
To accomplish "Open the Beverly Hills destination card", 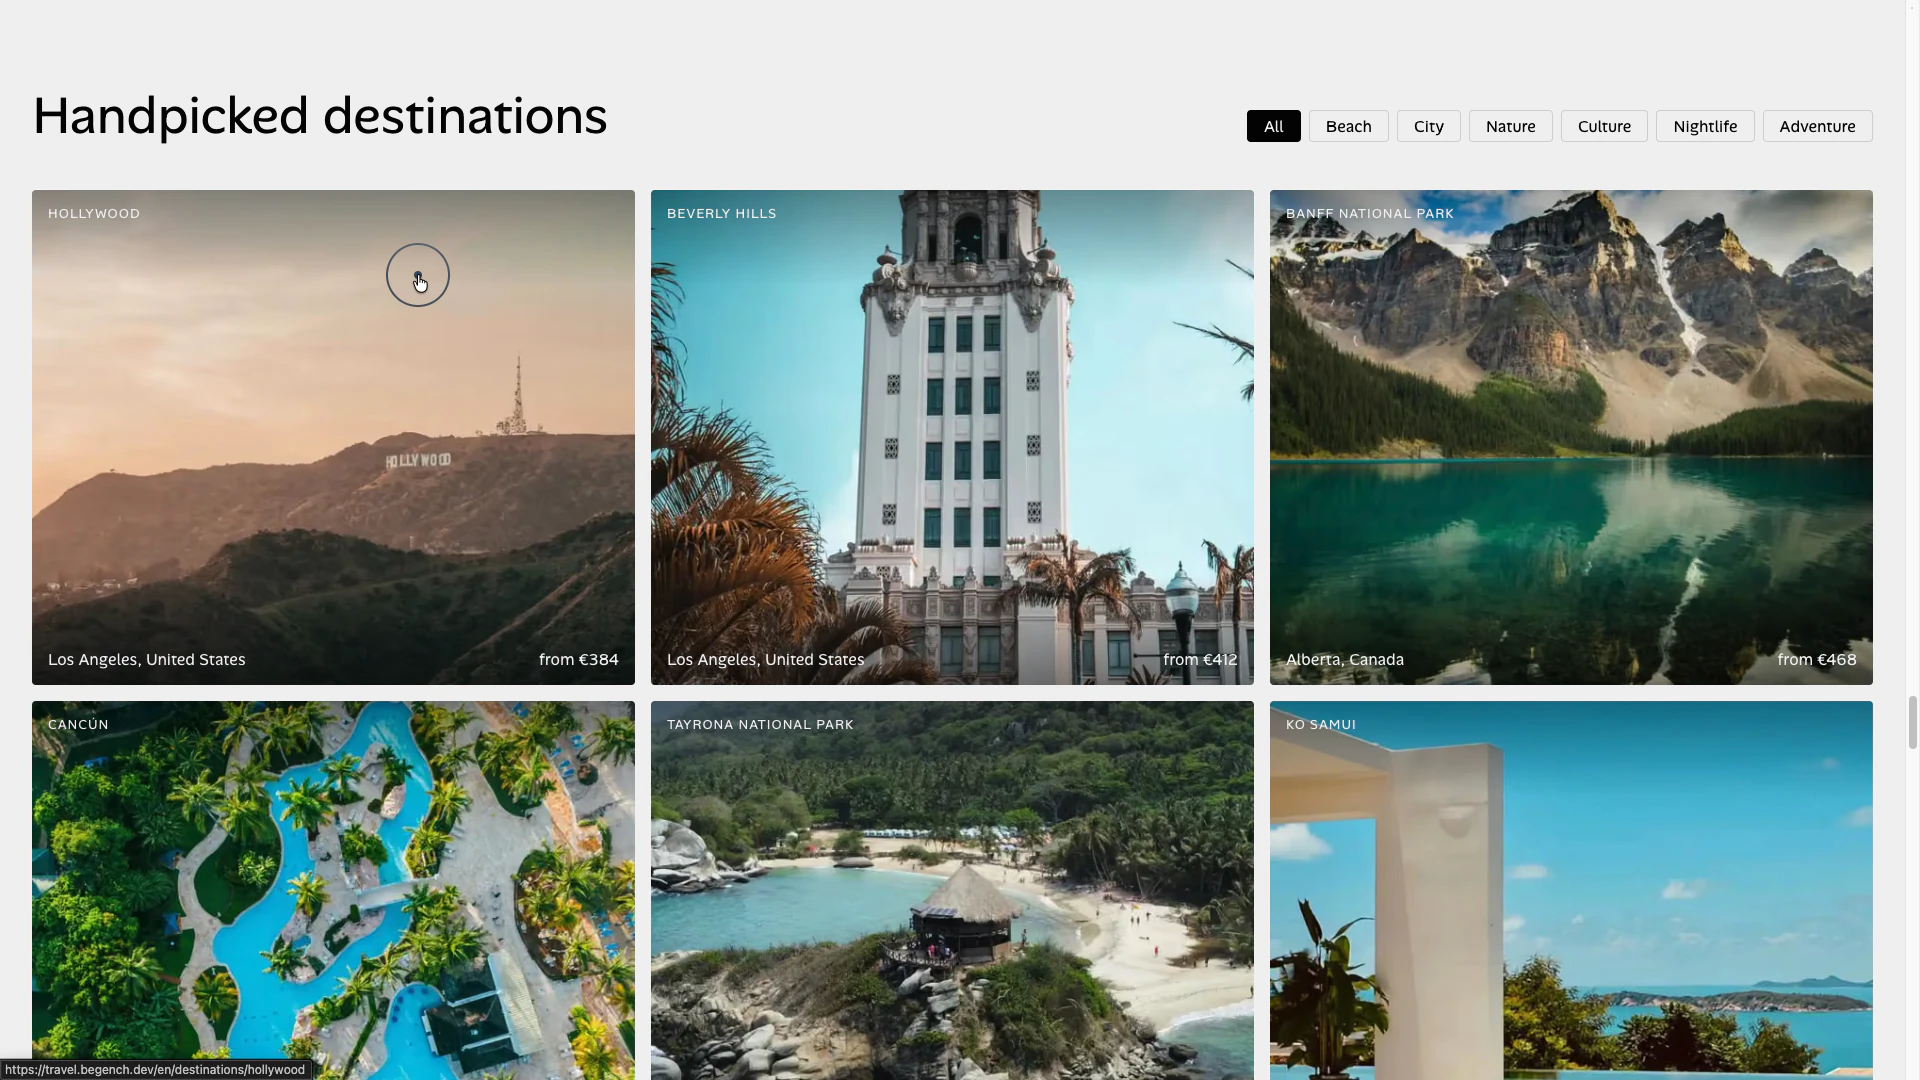I will [x=952, y=437].
